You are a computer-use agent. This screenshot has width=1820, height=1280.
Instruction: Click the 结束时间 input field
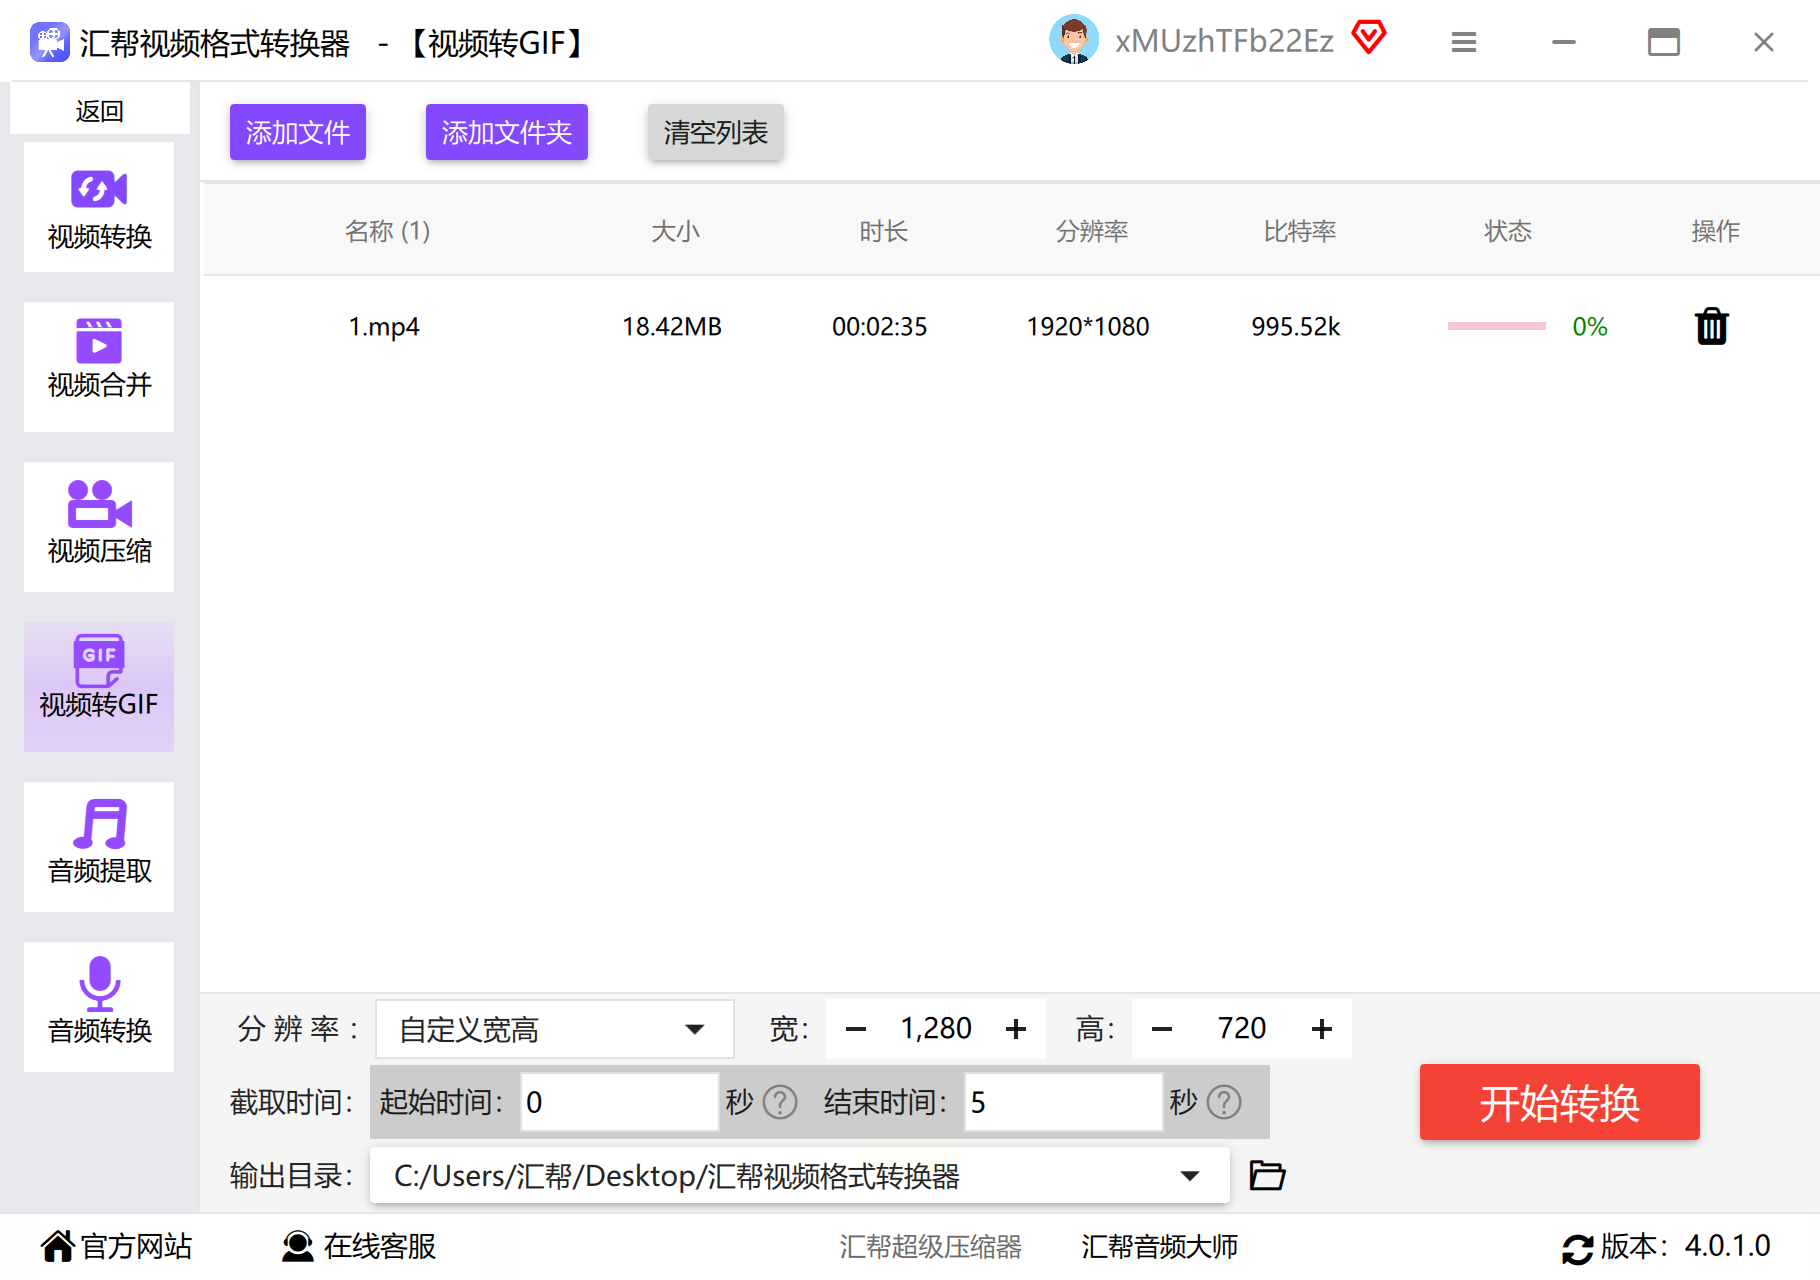coord(1062,1102)
